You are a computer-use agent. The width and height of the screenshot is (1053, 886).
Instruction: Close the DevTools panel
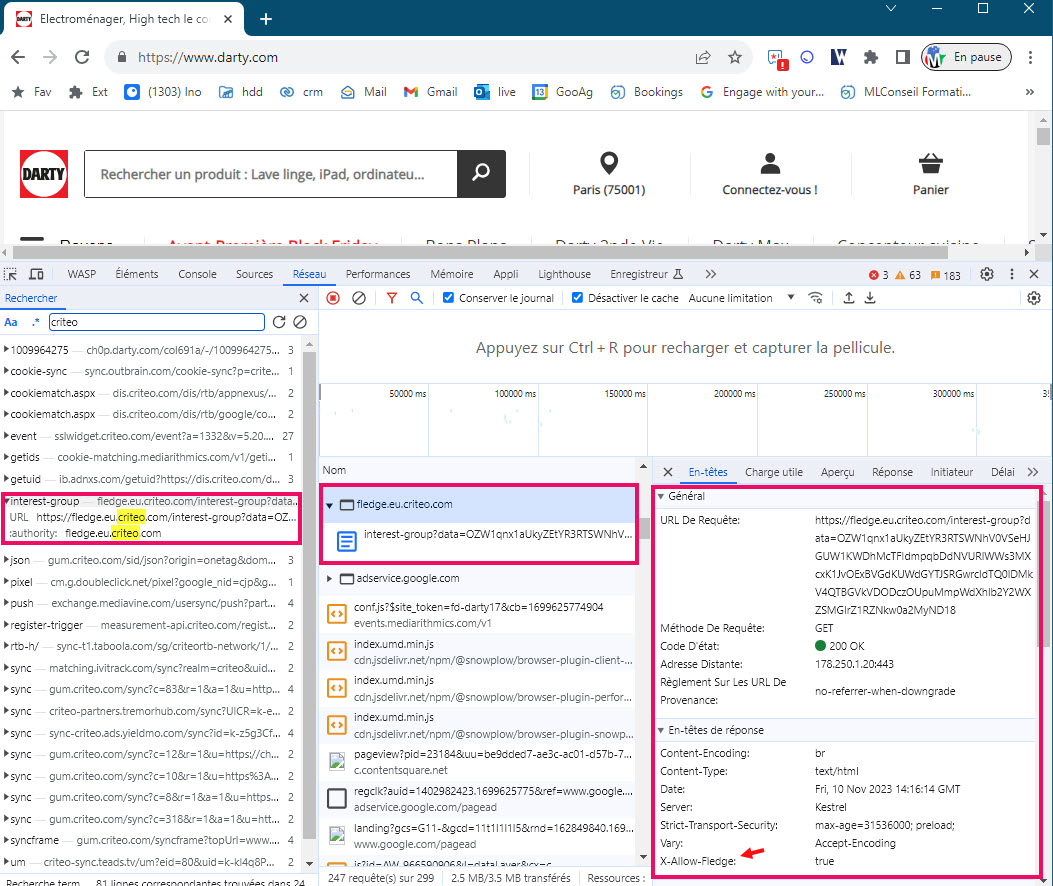[1034, 274]
